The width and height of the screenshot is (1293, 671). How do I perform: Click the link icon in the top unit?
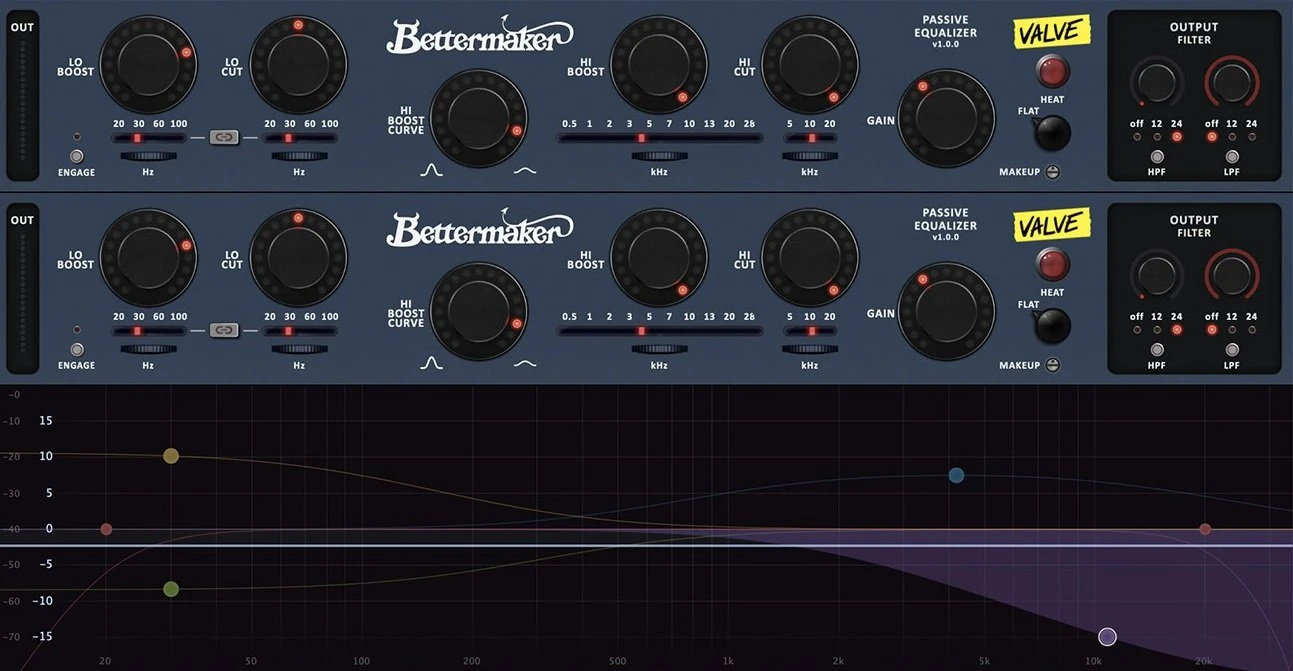tap(224, 137)
